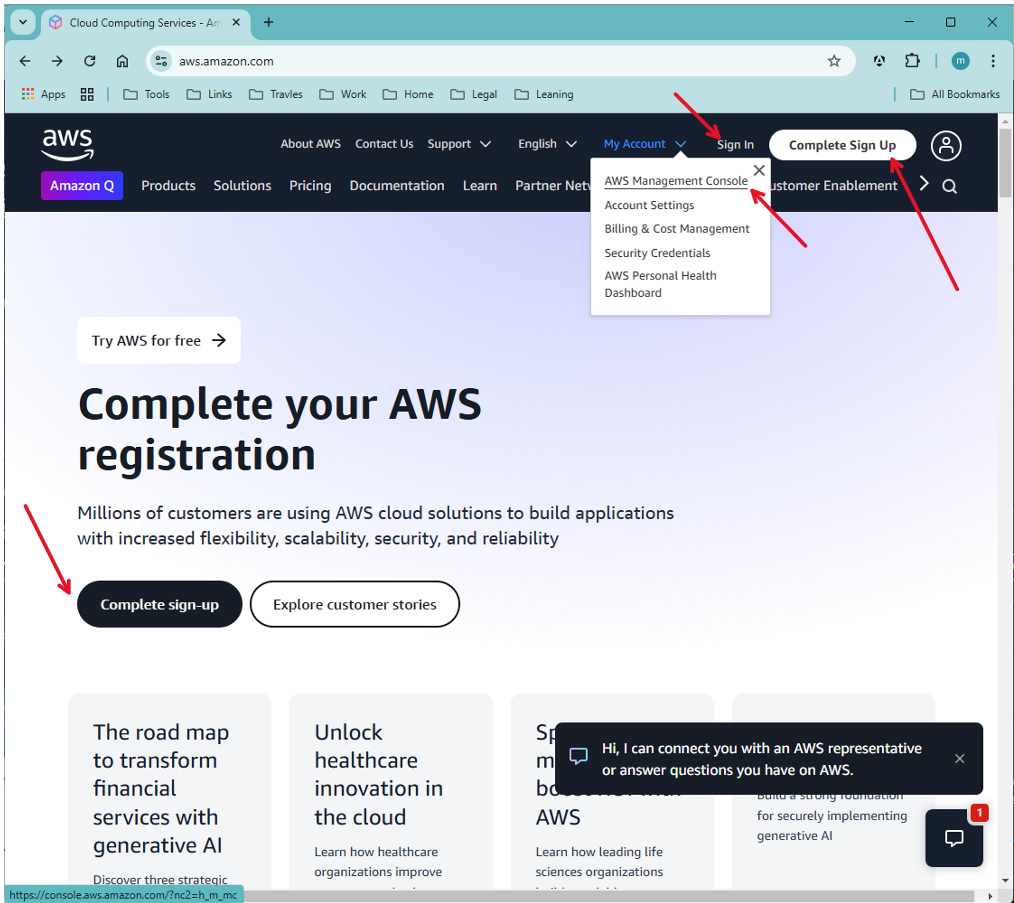This screenshot has width=1014, height=903.
Task: Click the About AWS link
Action: (310, 144)
